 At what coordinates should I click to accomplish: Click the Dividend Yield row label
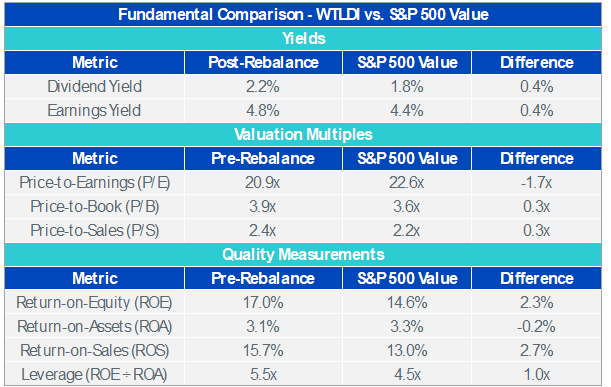(95, 87)
